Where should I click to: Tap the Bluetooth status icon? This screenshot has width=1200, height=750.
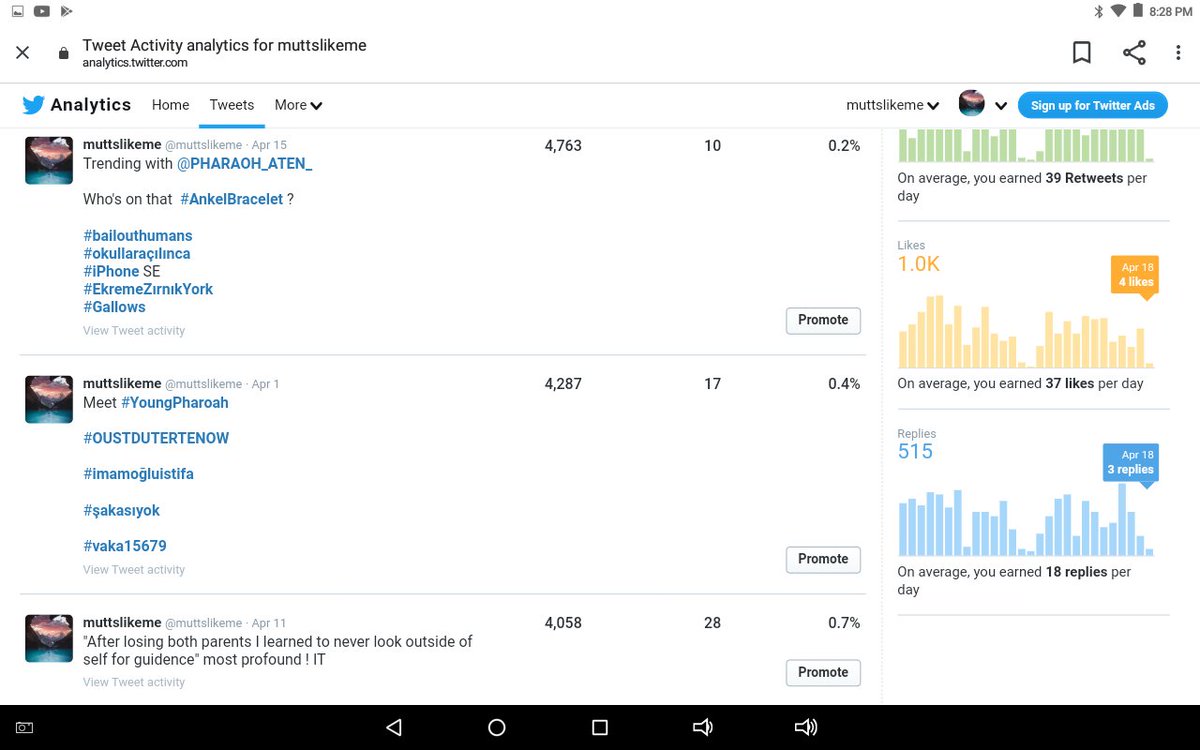(x=1098, y=12)
